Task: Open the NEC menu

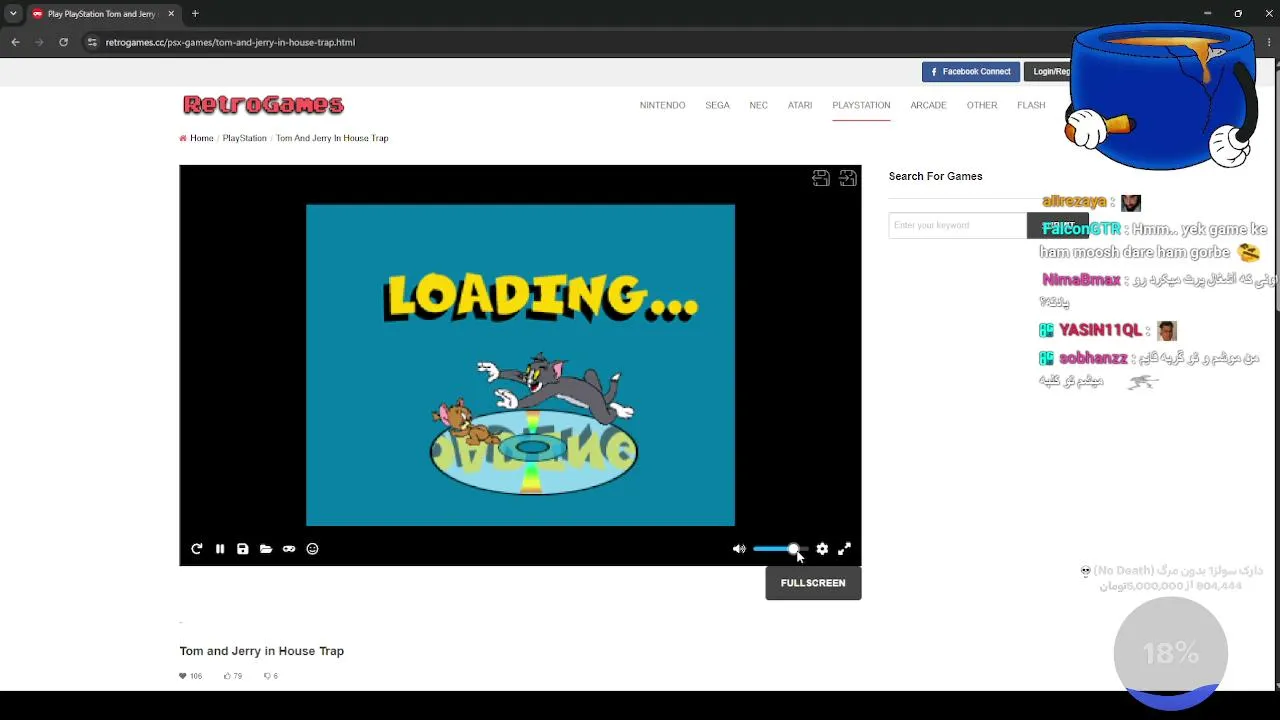Action: [758, 105]
